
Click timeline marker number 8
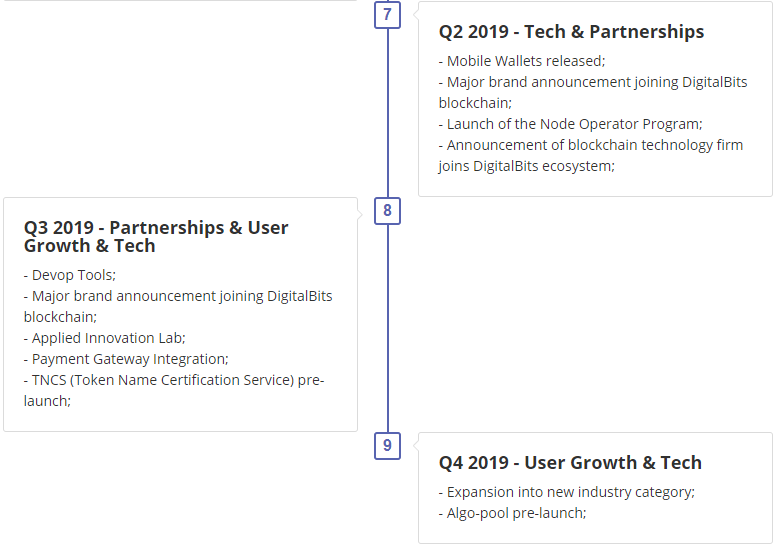point(387,210)
